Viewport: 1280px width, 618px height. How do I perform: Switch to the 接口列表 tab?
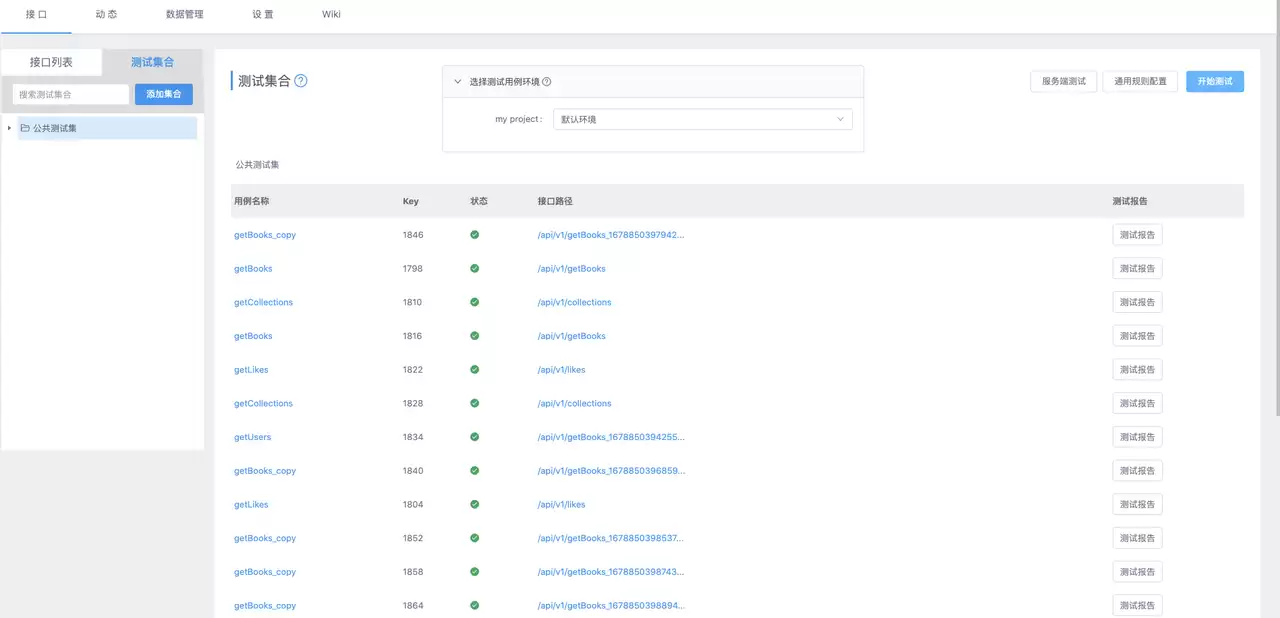[51, 62]
